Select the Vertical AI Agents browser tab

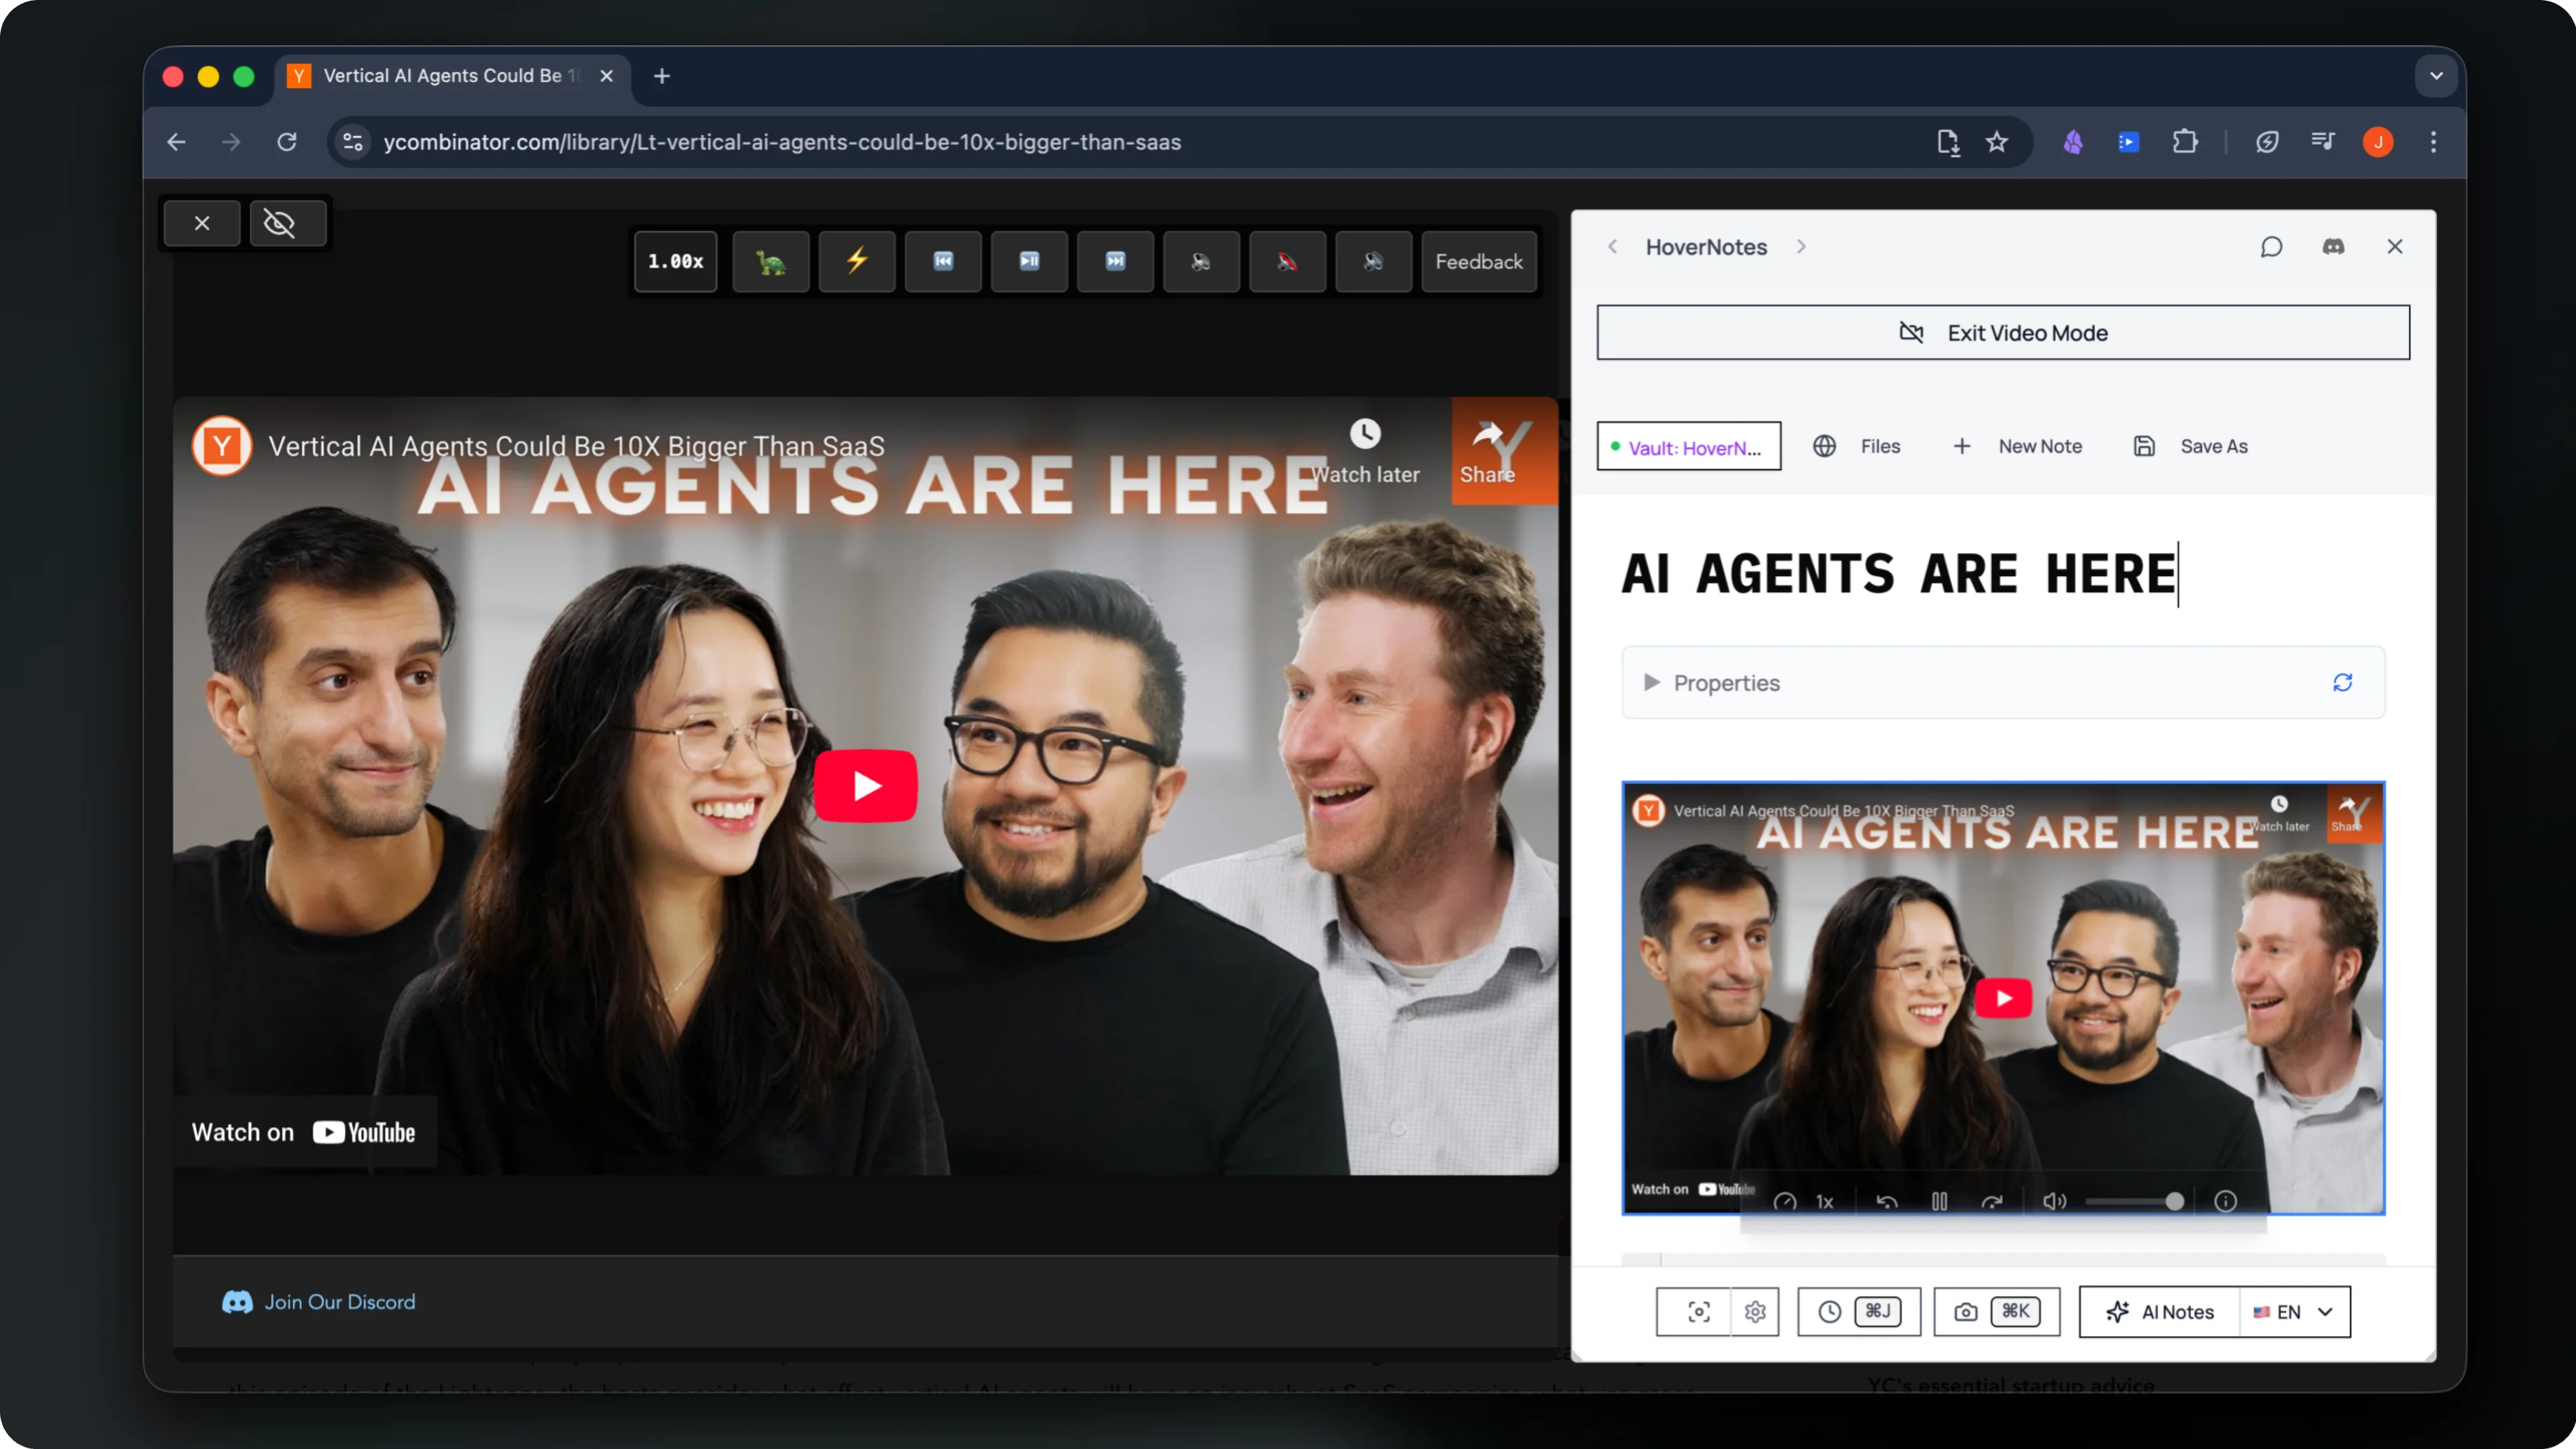451,76
